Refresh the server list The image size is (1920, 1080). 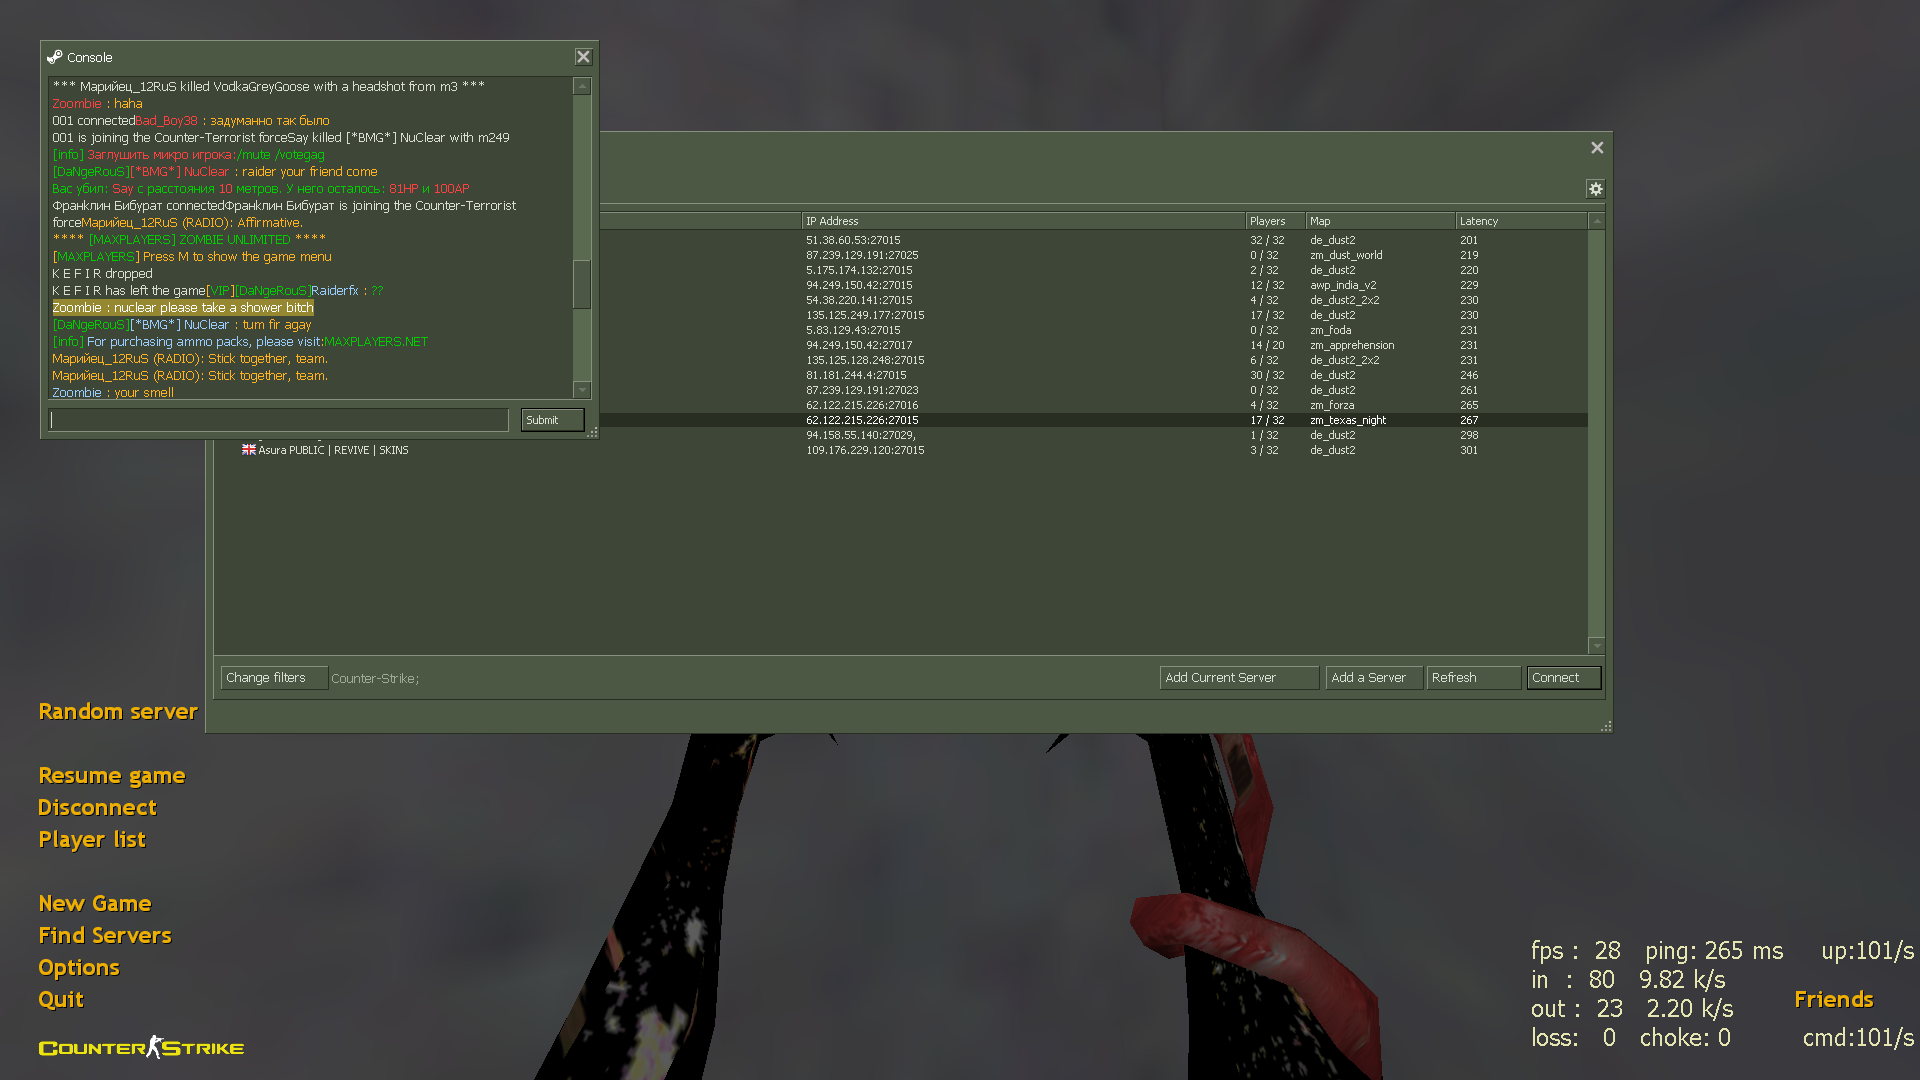(x=1474, y=678)
